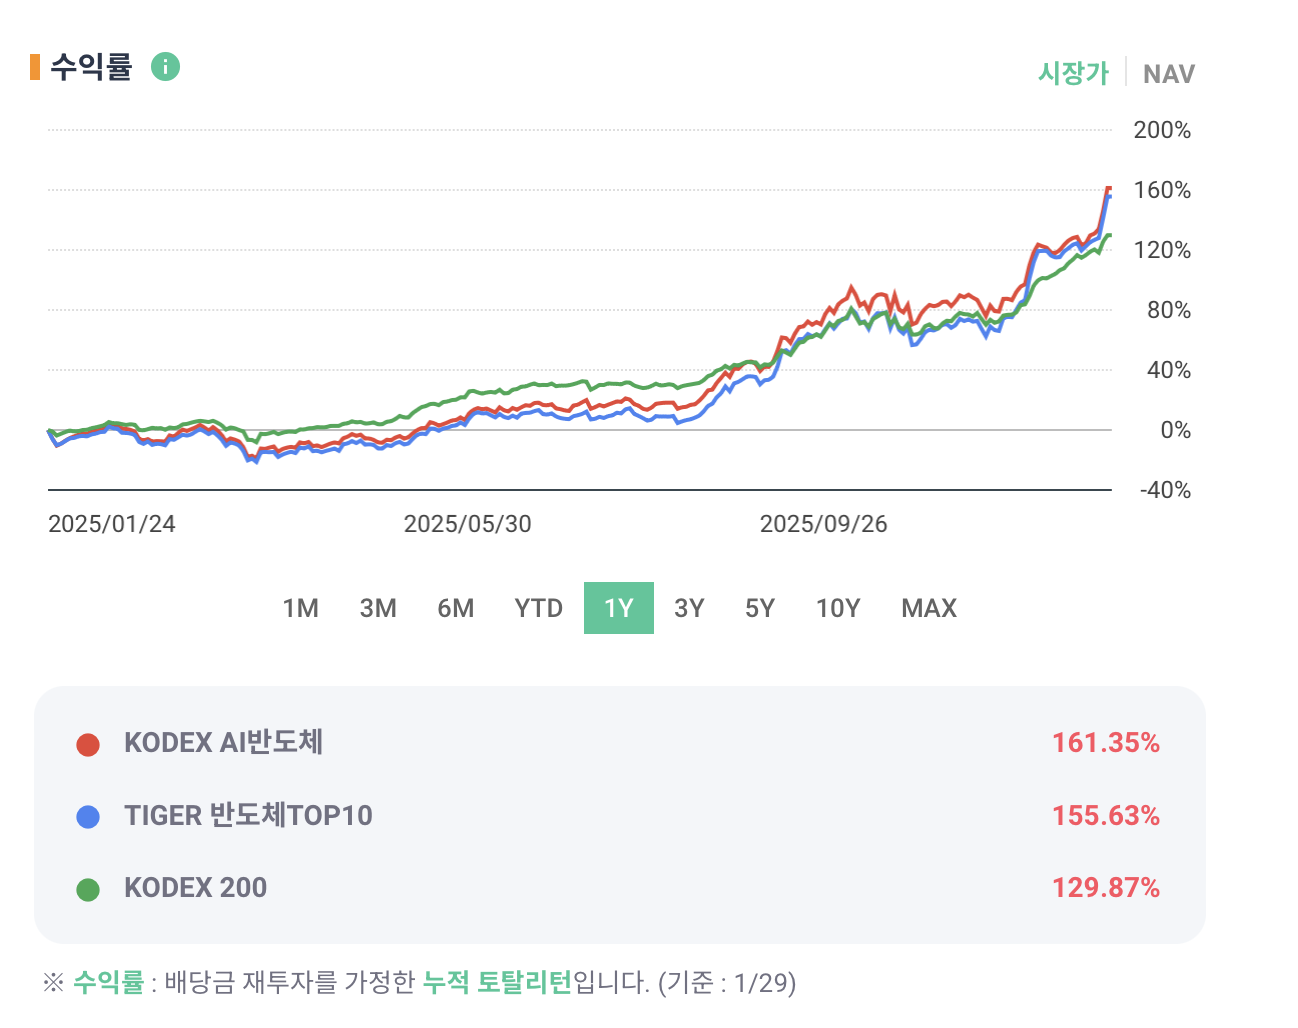Click the 2025/05/30 date label on chart axis
The height and width of the screenshot is (1028, 1298).
coord(467,524)
